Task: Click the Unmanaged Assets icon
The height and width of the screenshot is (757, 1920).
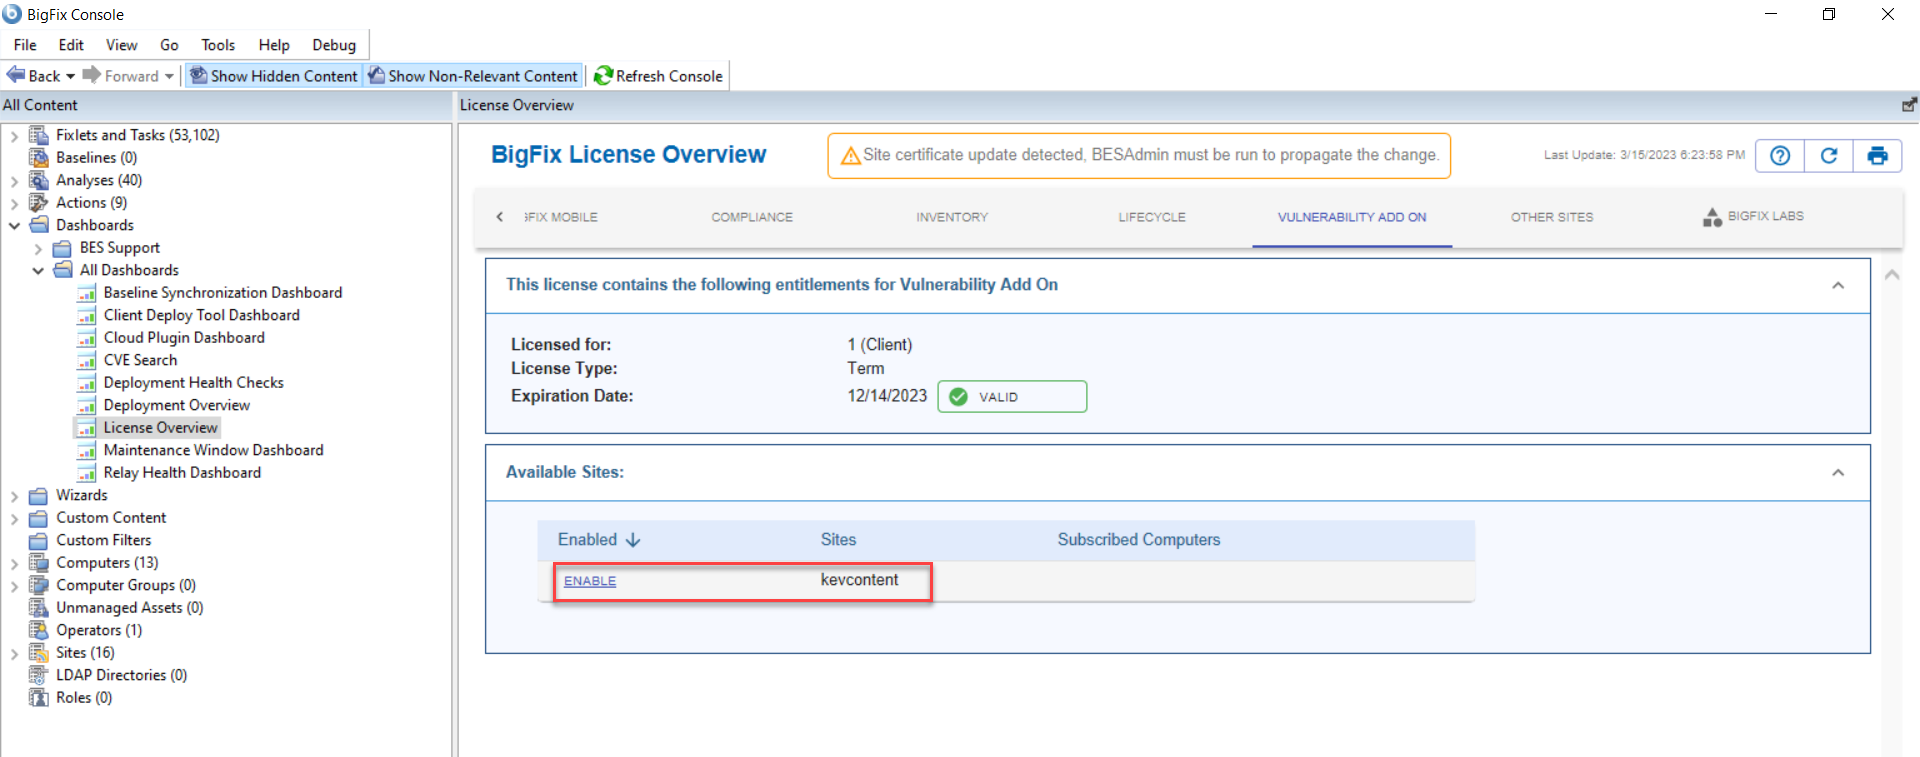Action: (x=39, y=608)
